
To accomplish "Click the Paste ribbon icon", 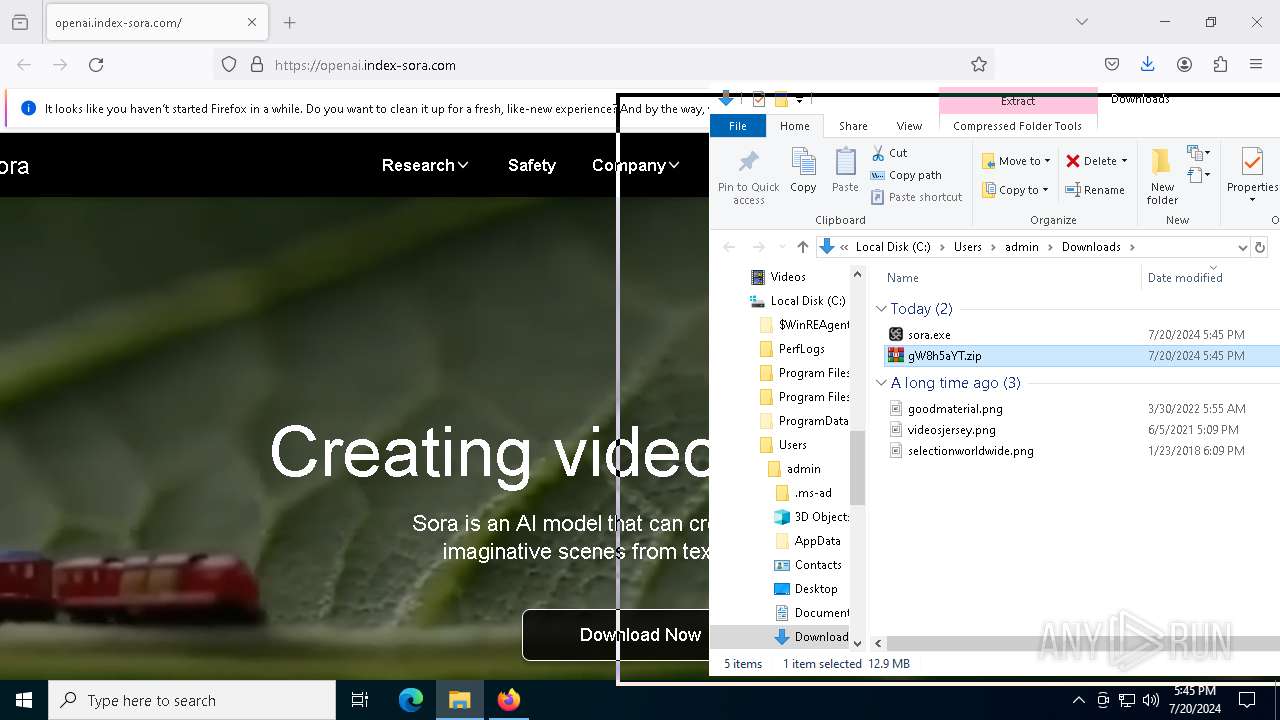I will pyautogui.click(x=845, y=171).
